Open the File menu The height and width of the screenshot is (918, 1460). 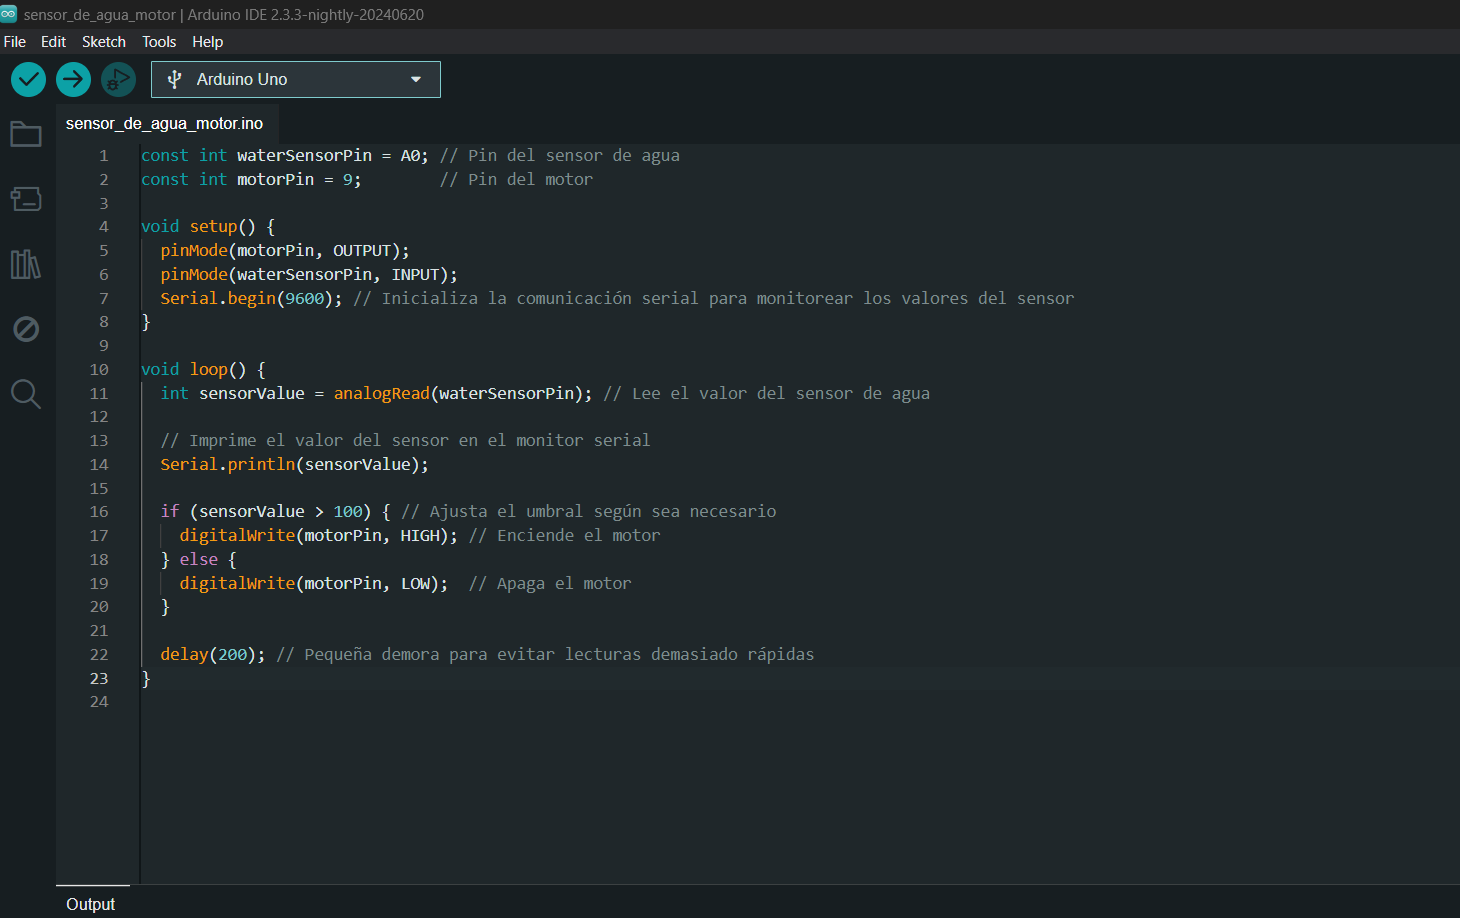tap(15, 42)
